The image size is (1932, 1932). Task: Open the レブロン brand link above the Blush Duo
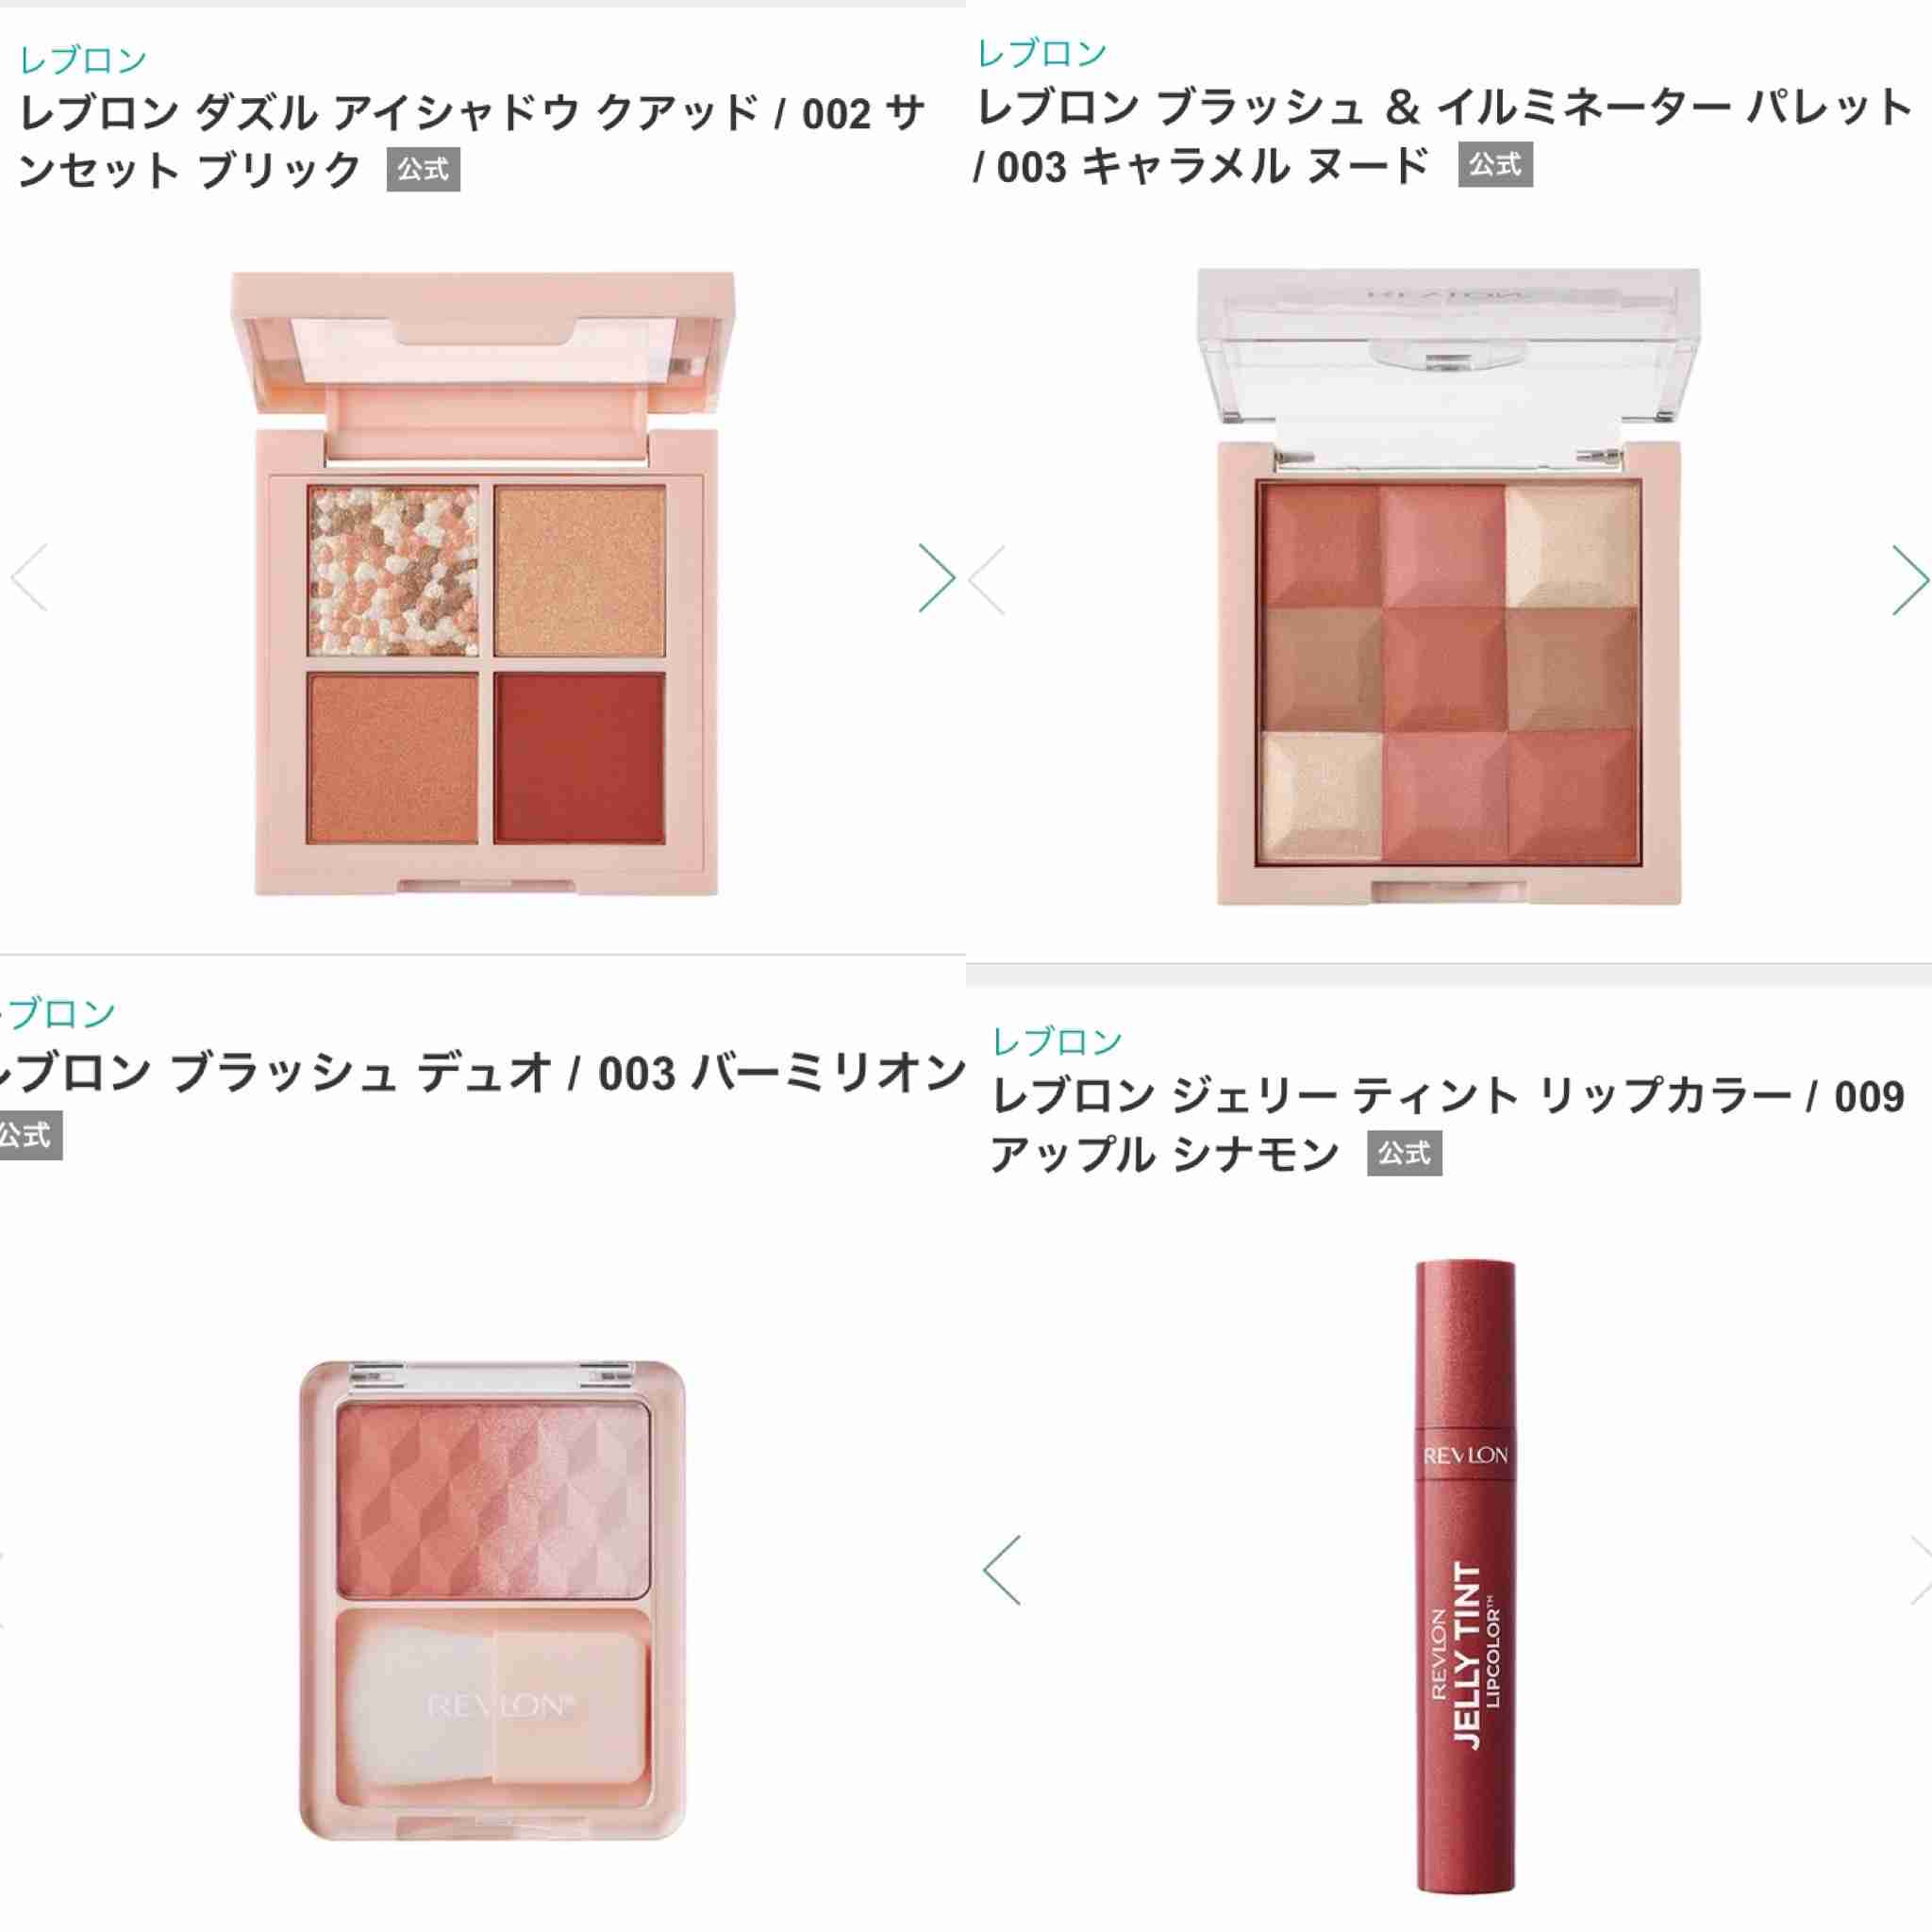point(58,1014)
